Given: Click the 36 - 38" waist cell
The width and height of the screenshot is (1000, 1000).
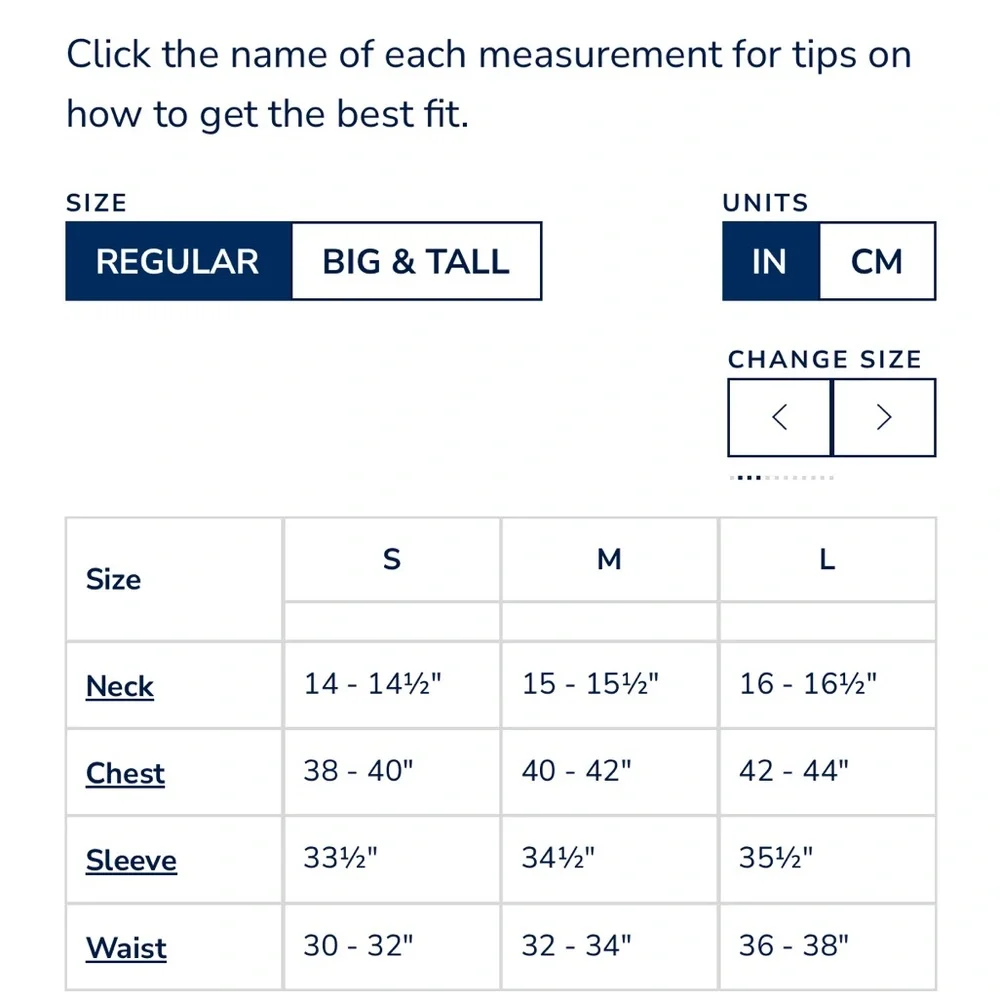Looking at the screenshot, I should tap(827, 946).
